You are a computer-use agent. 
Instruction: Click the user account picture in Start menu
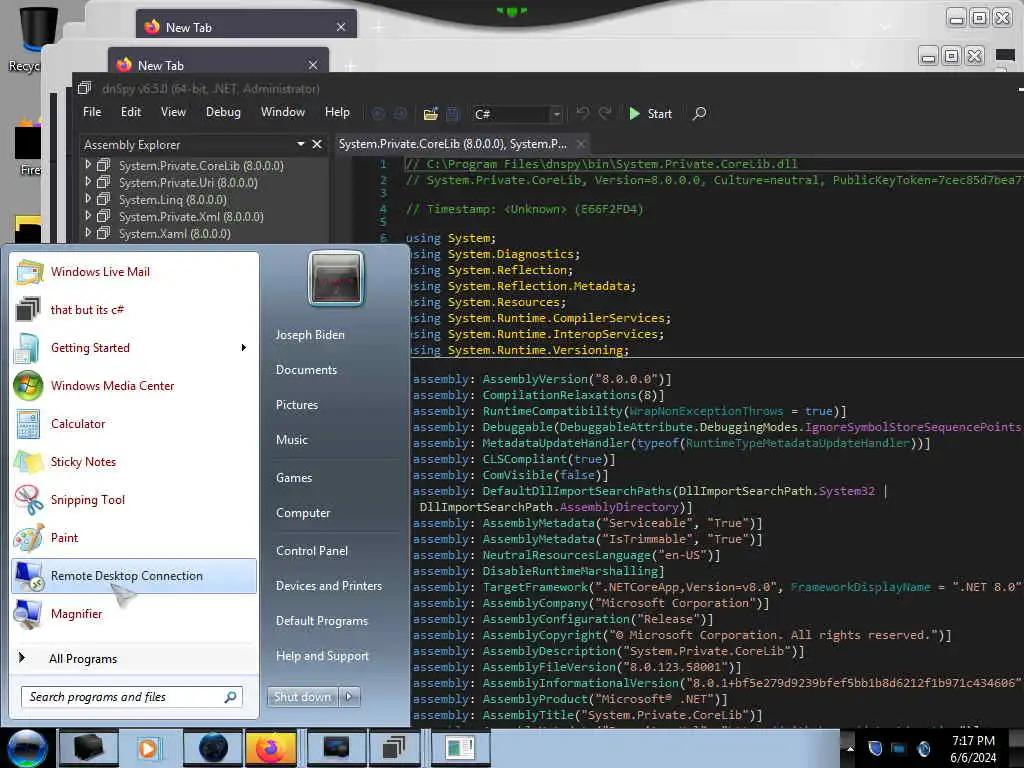336,278
